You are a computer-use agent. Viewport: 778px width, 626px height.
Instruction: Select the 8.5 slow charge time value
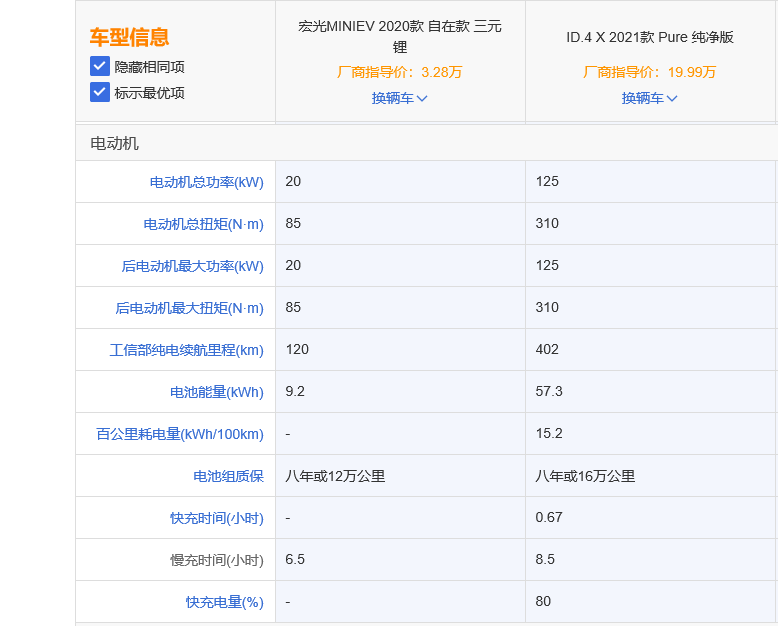[545, 560]
